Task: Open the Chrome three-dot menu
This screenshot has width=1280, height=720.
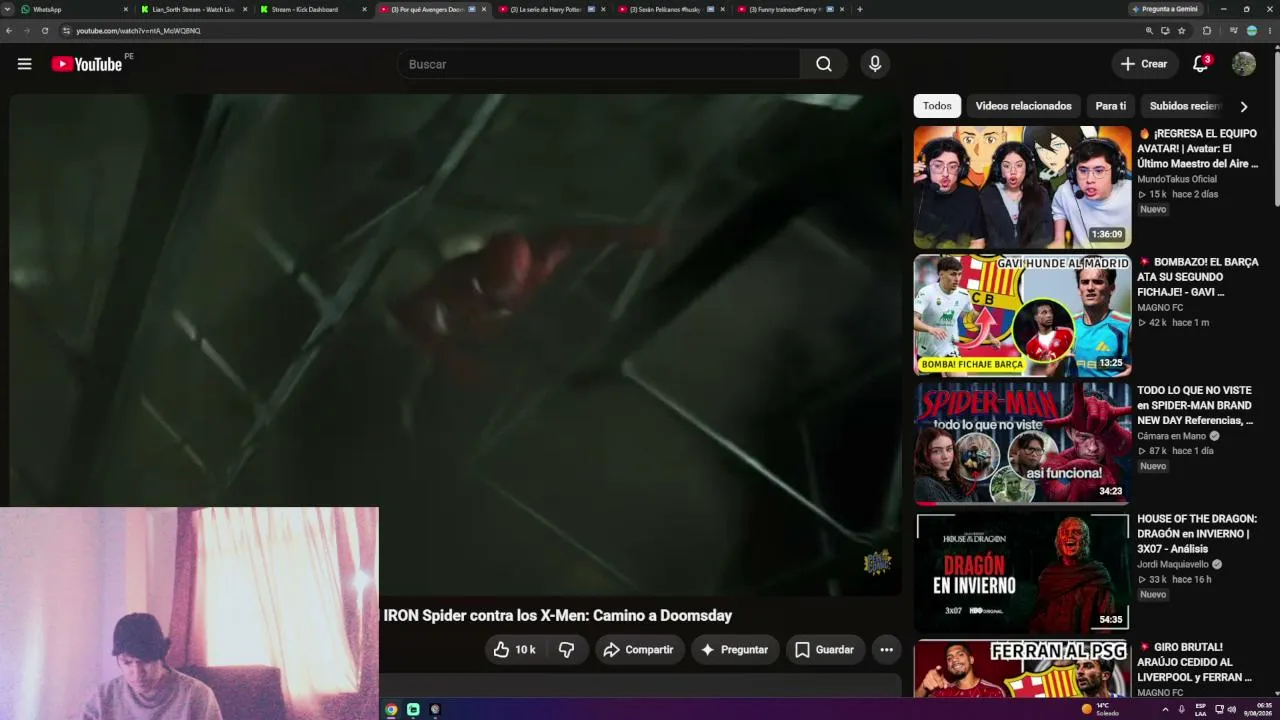Action: (1270, 31)
